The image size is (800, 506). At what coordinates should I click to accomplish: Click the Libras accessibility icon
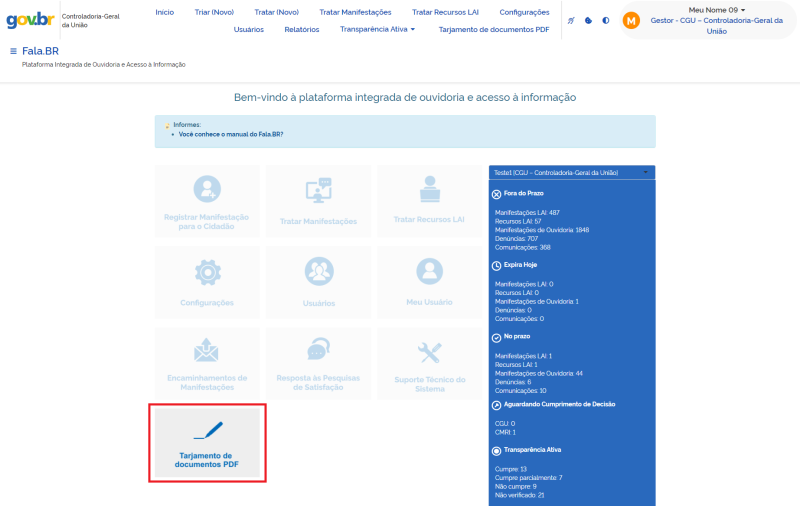571,20
